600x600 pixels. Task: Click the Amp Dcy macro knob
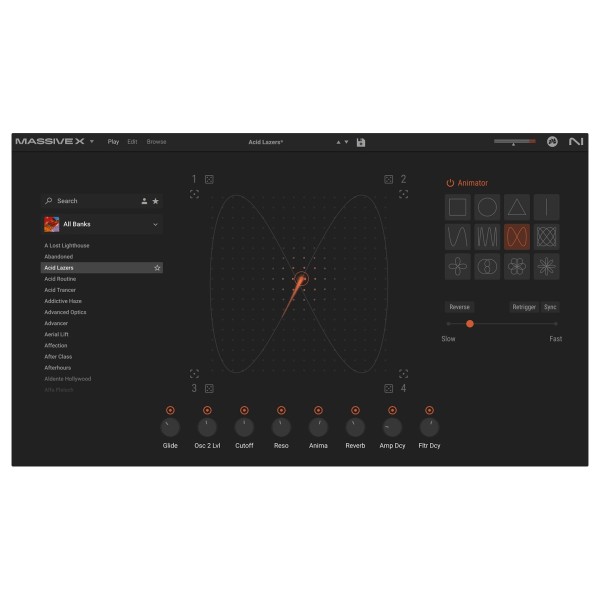[x=392, y=427]
